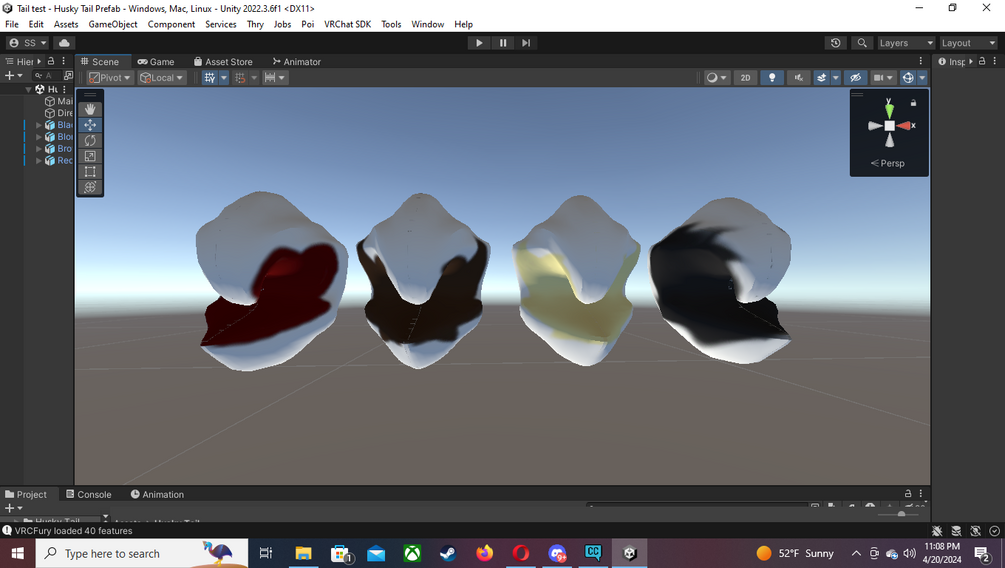Click the search magnifier in toolbar
The height and width of the screenshot is (568, 1005).
(x=862, y=43)
